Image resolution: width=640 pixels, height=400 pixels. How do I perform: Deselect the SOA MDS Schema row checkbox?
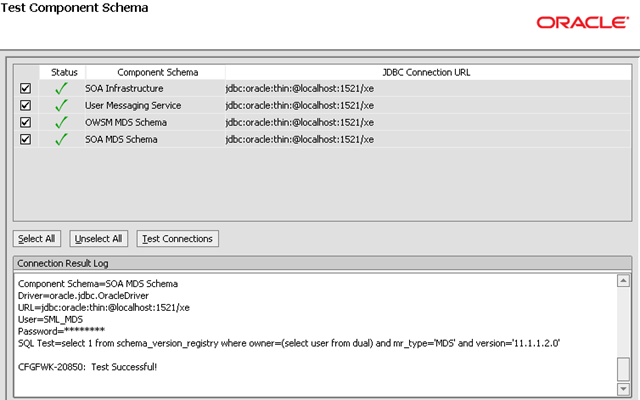pyautogui.click(x=25, y=139)
